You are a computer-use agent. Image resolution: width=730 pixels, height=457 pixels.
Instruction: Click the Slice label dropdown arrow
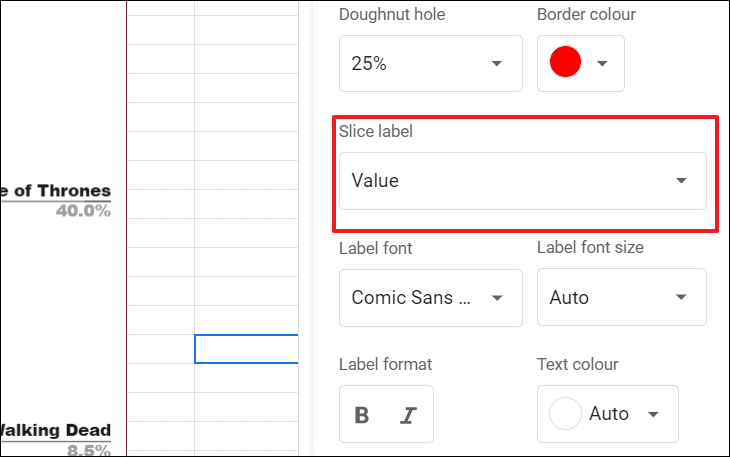click(x=681, y=181)
